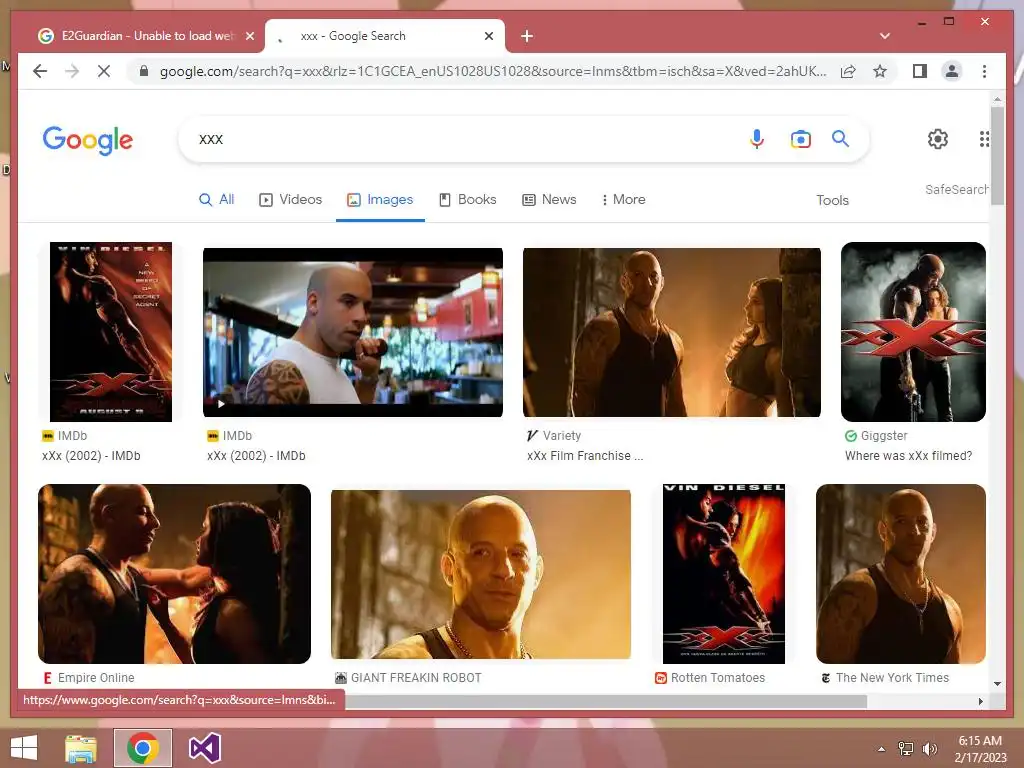This screenshot has width=1024, height=768.
Task: Click the Google logo
Action: tap(88, 140)
